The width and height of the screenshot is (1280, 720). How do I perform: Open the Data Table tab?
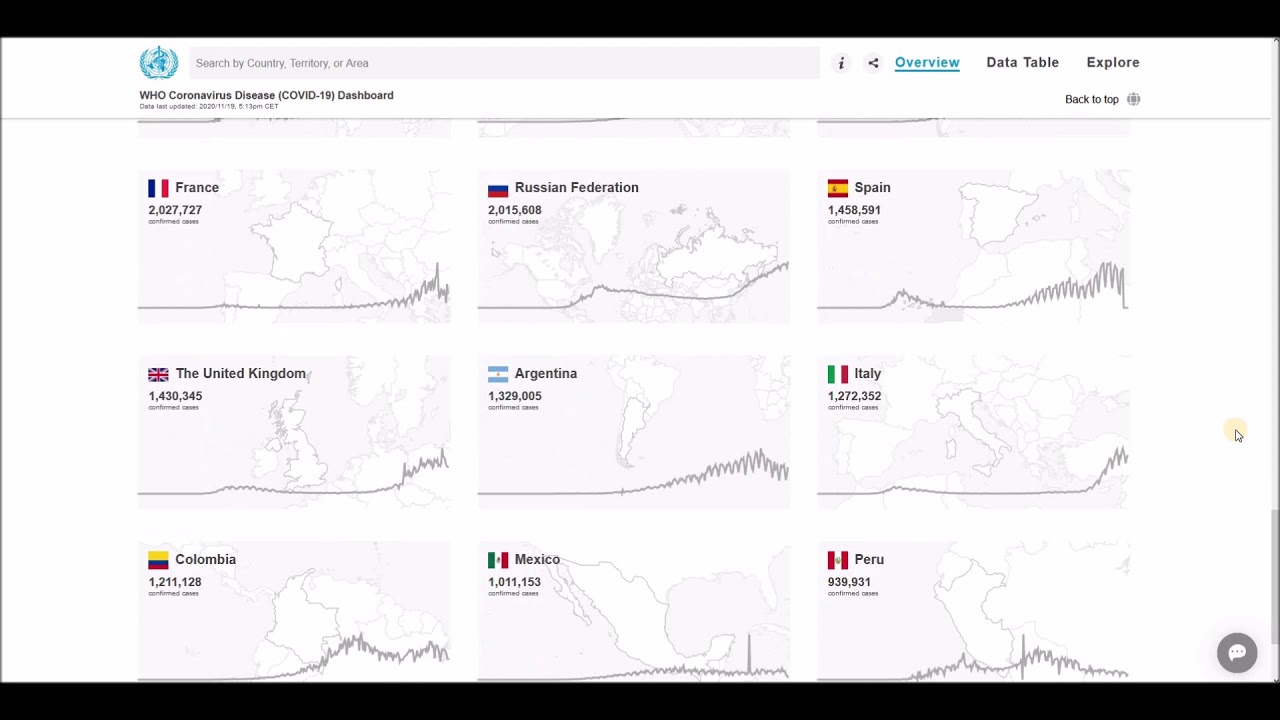coord(1022,62)
